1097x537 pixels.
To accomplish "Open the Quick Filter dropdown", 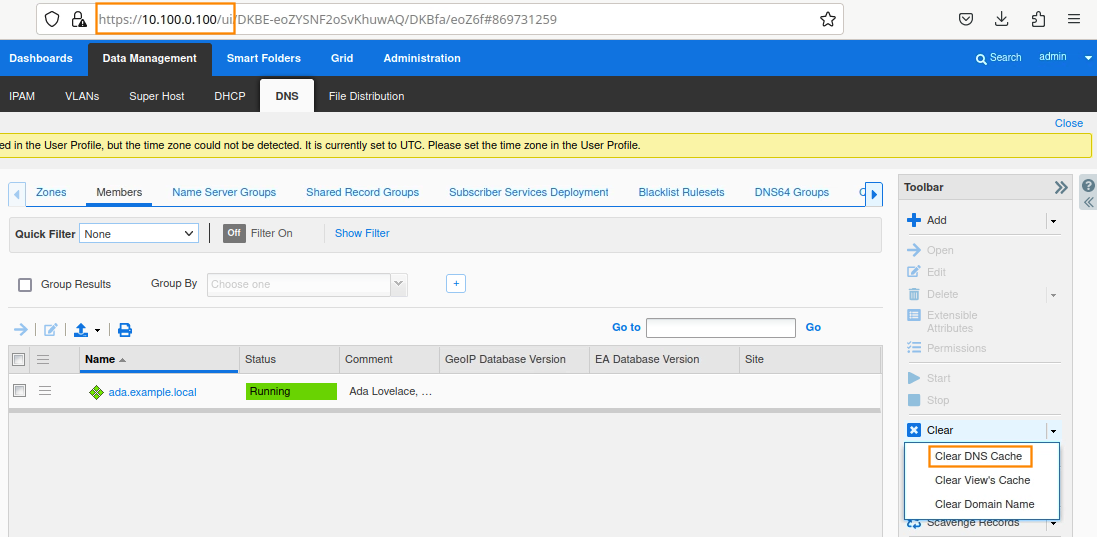I will (x=140, y=233).
